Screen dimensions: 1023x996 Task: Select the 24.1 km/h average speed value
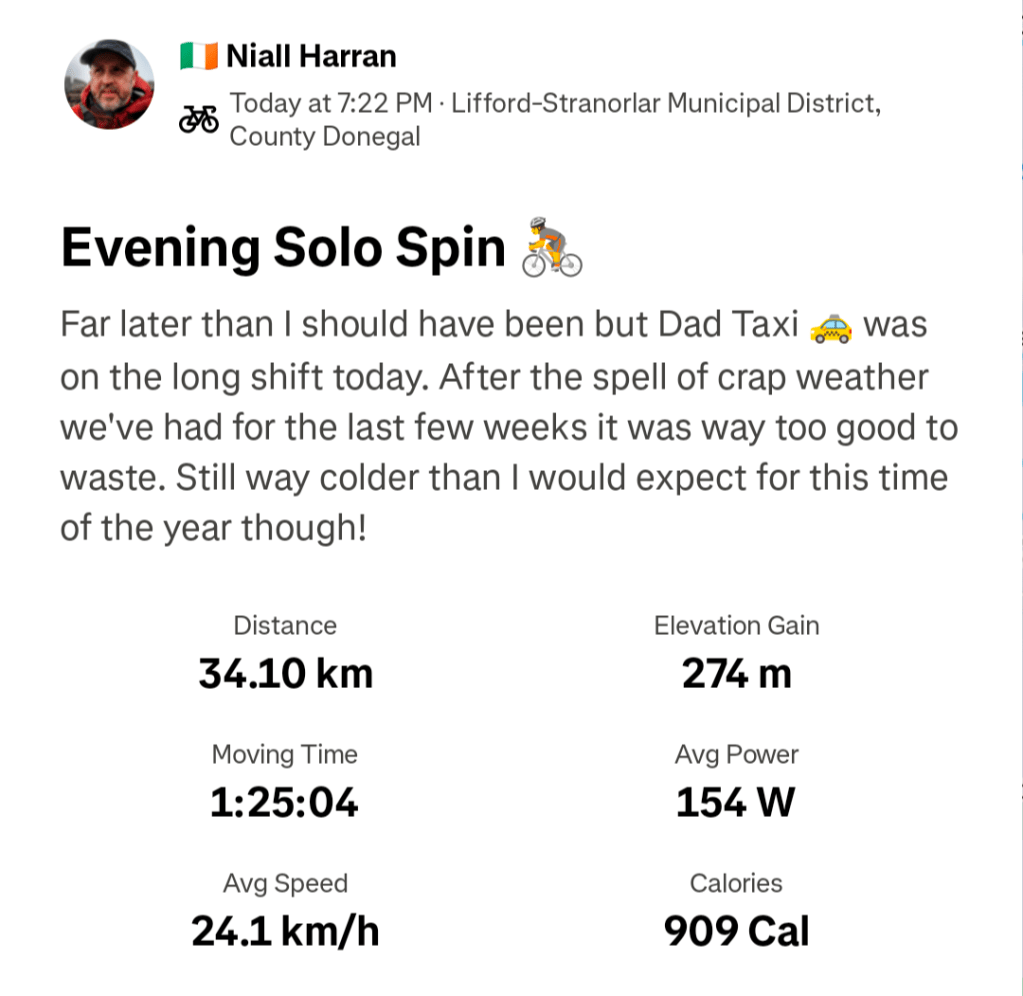click(x=285, y=932)
